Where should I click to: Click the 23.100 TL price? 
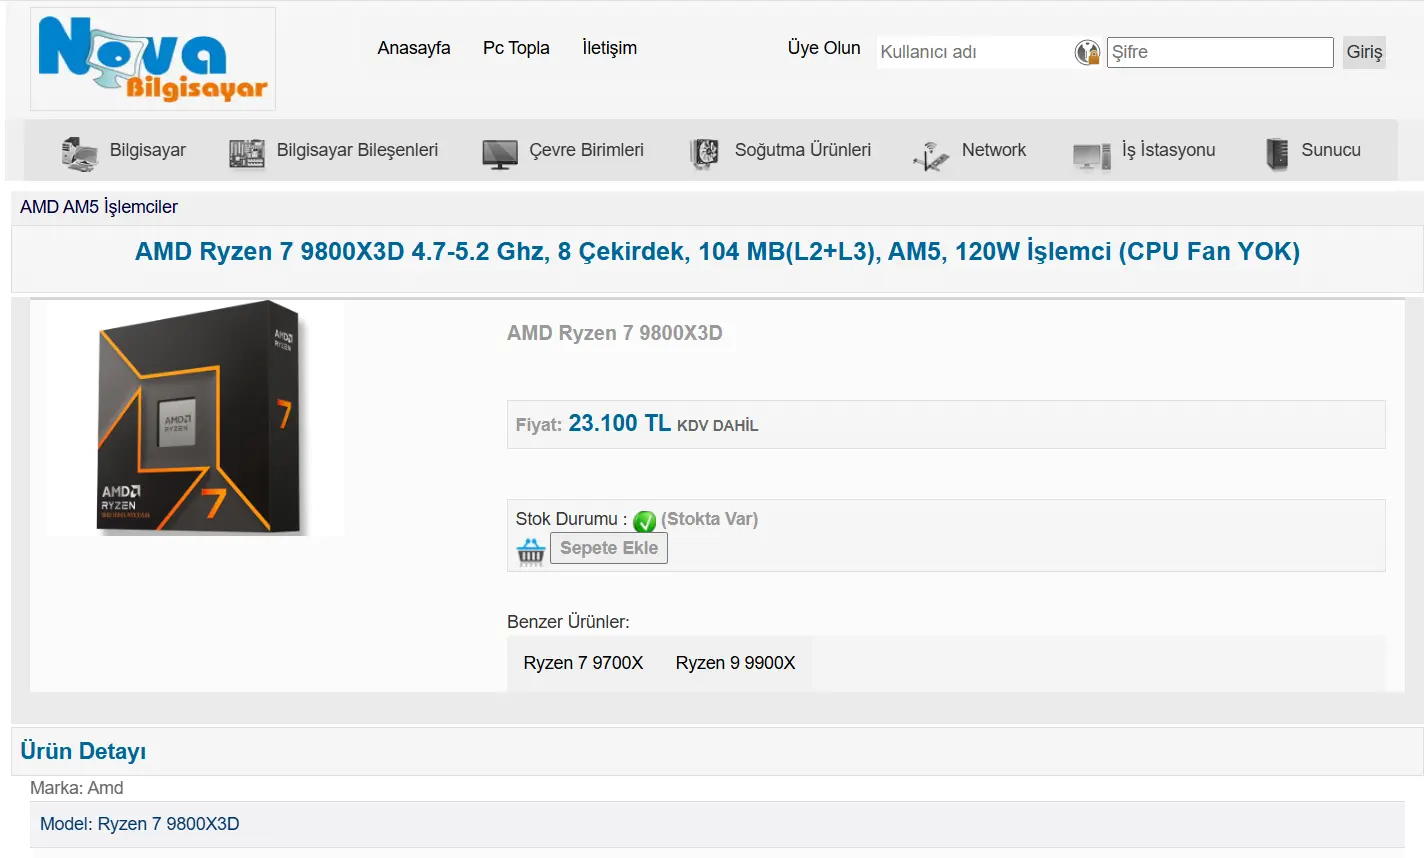[x=620, y=423]
